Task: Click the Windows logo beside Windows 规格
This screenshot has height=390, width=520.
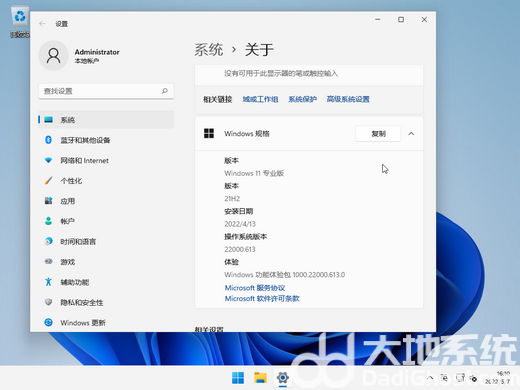Action: [x=209, y=133]
